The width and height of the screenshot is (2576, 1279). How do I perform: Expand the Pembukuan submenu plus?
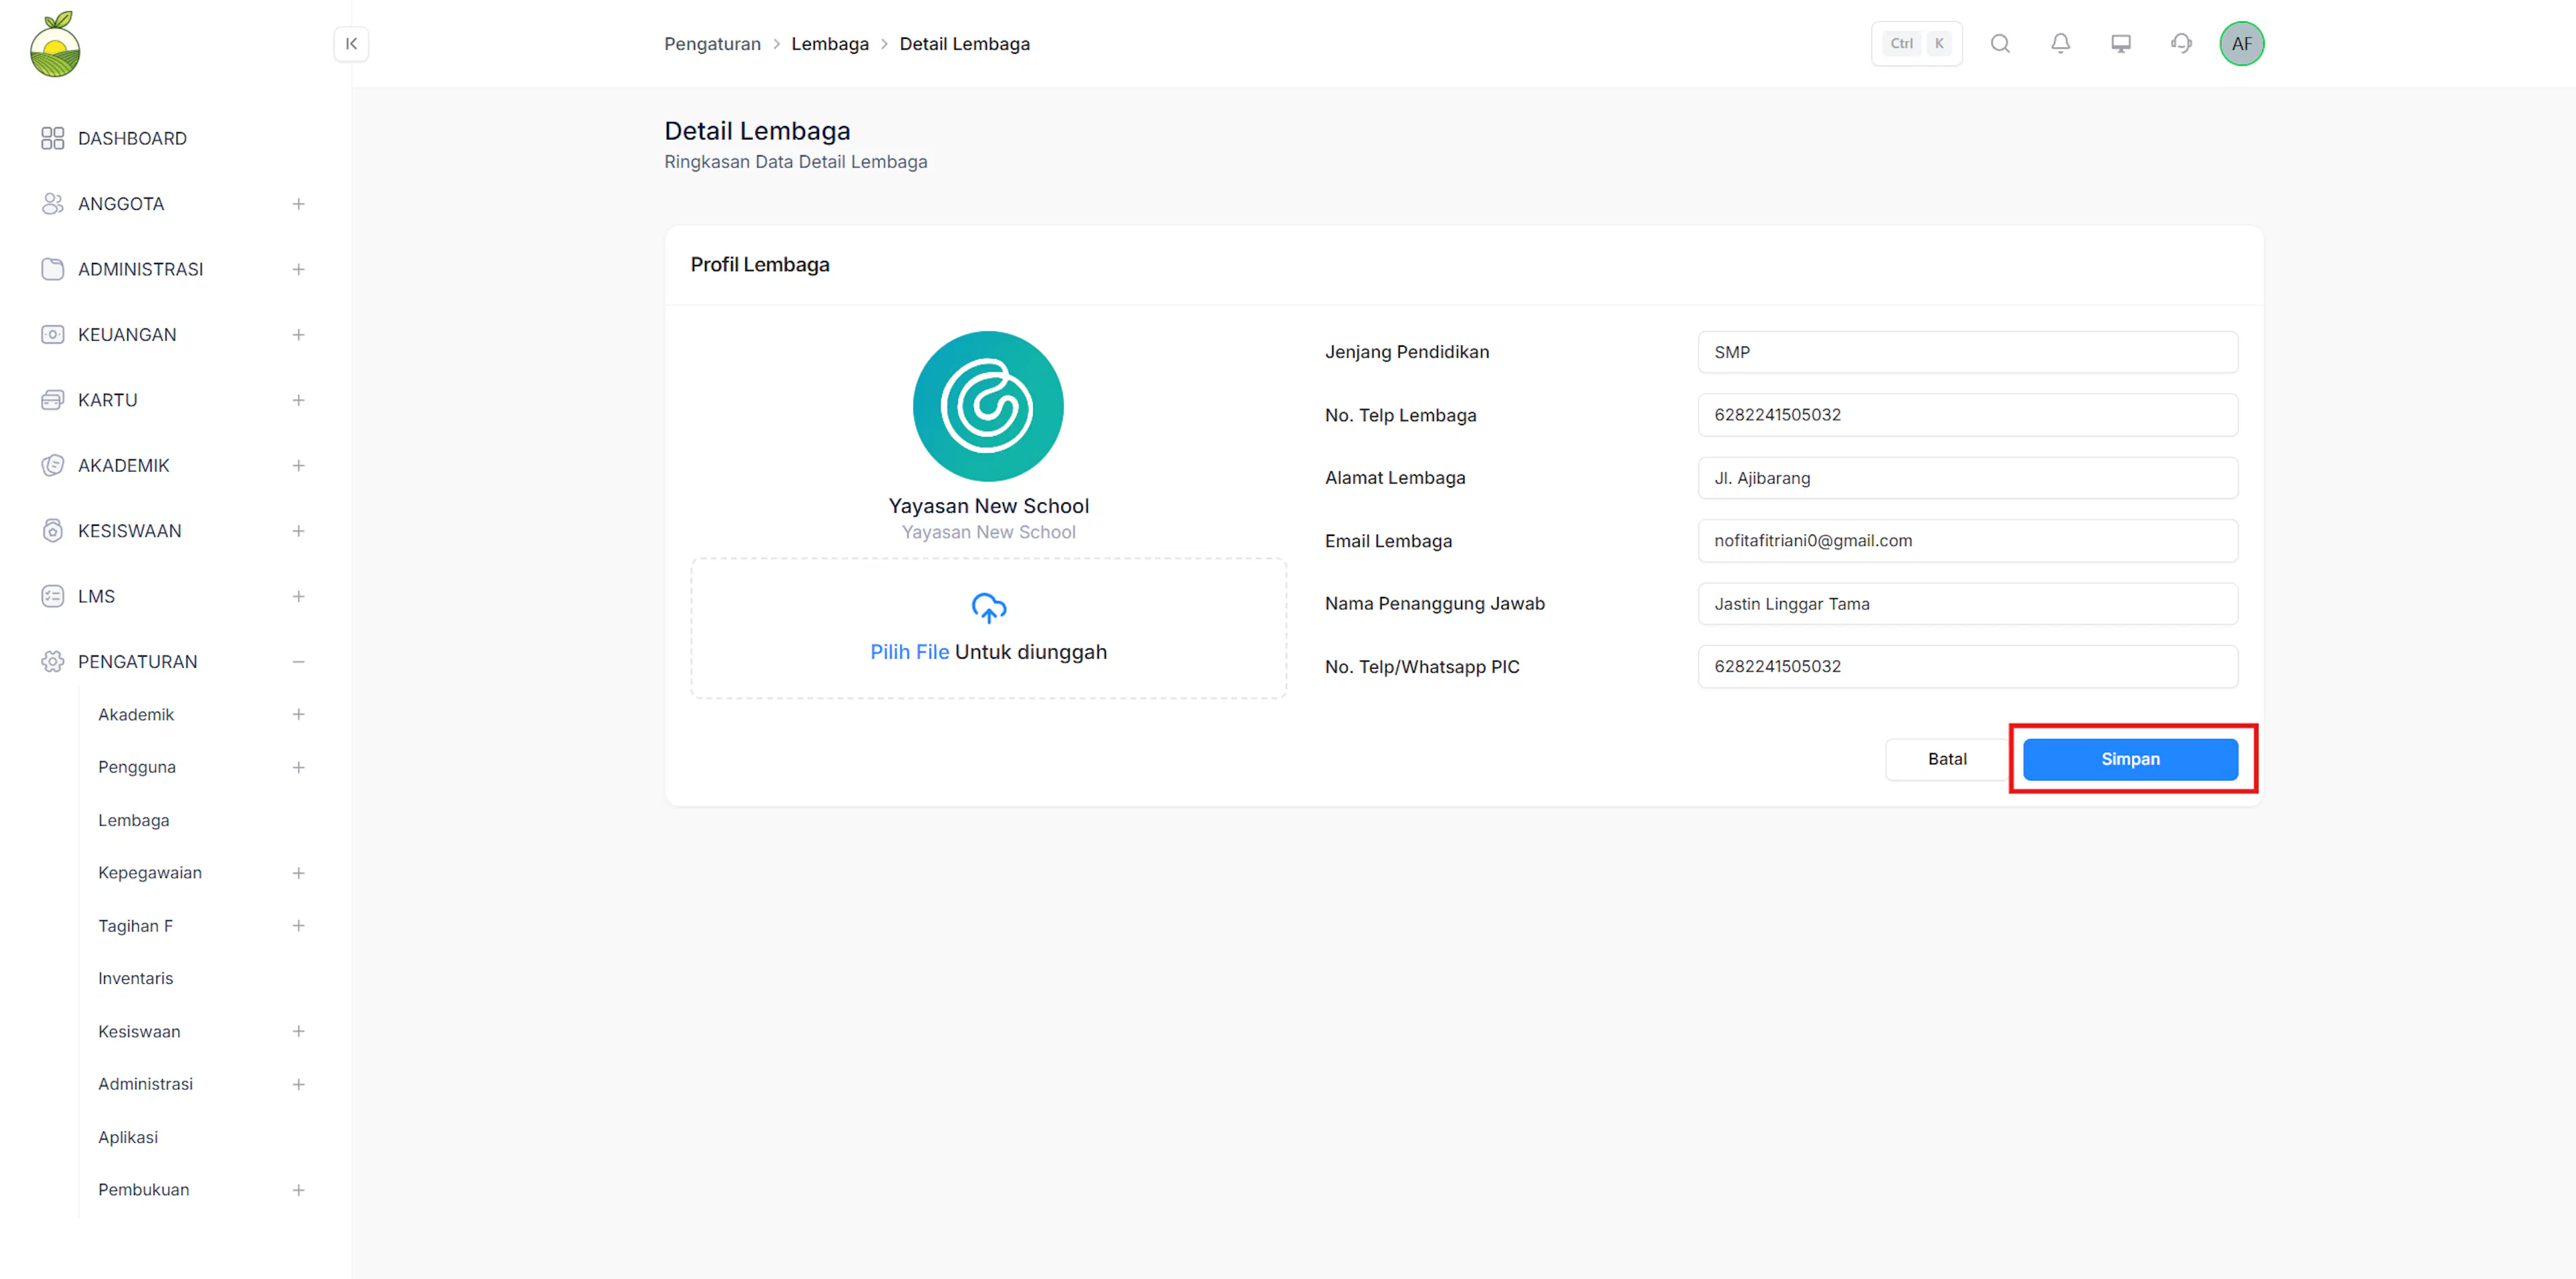[298, 1190]
